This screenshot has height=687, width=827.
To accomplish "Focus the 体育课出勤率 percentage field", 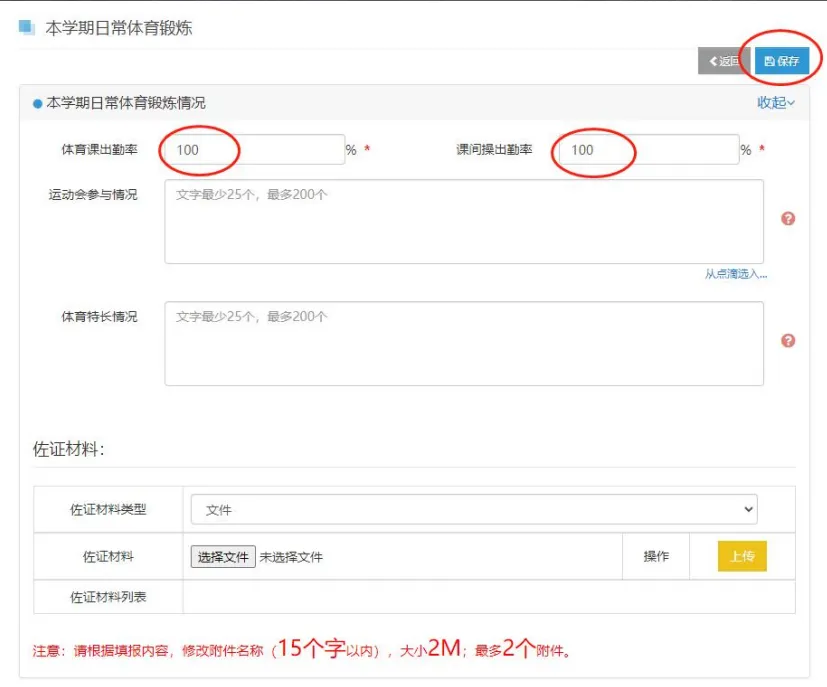I will (x=254, y=150).
